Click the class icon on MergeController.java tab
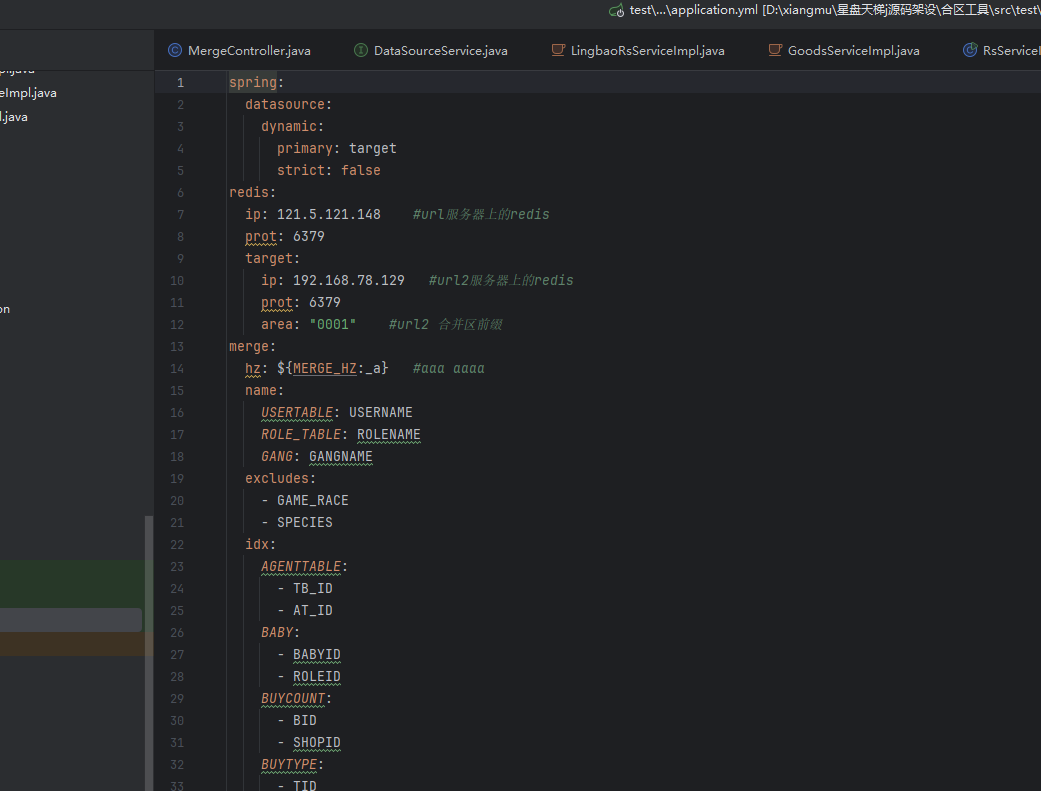The height and width of the screenshot is (791, 1041). coord(175,50)
